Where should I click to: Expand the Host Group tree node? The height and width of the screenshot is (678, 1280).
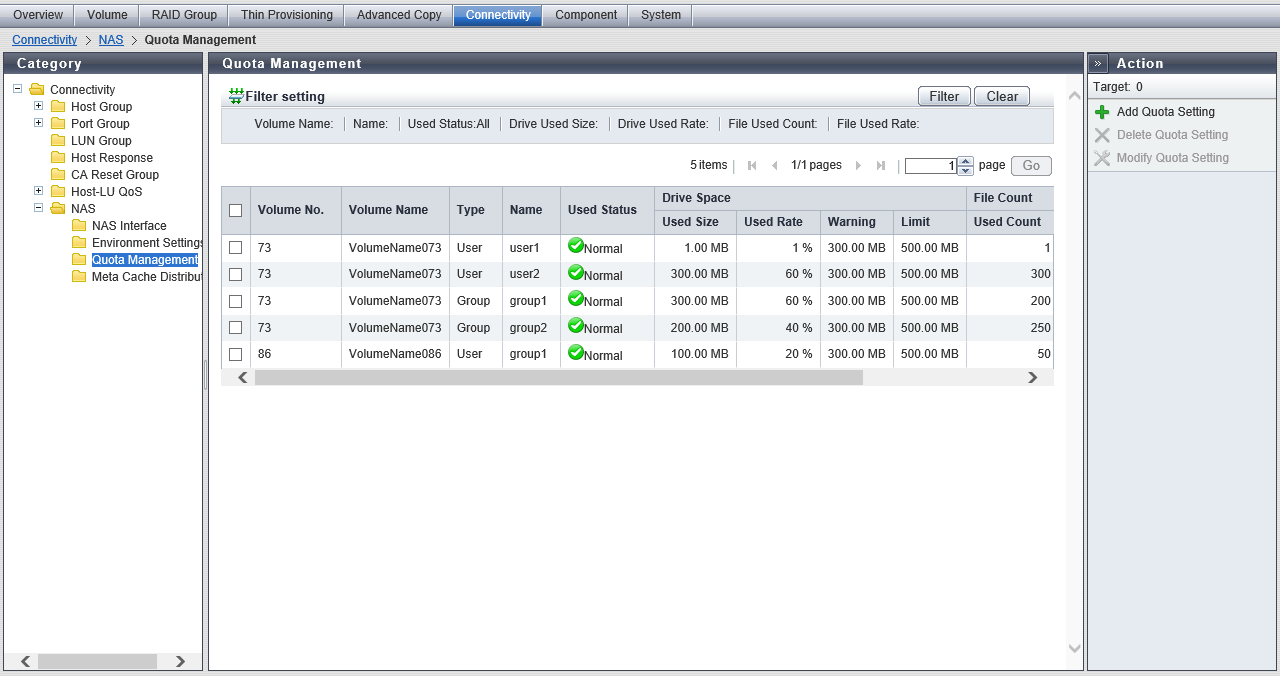tap(38, 106)
